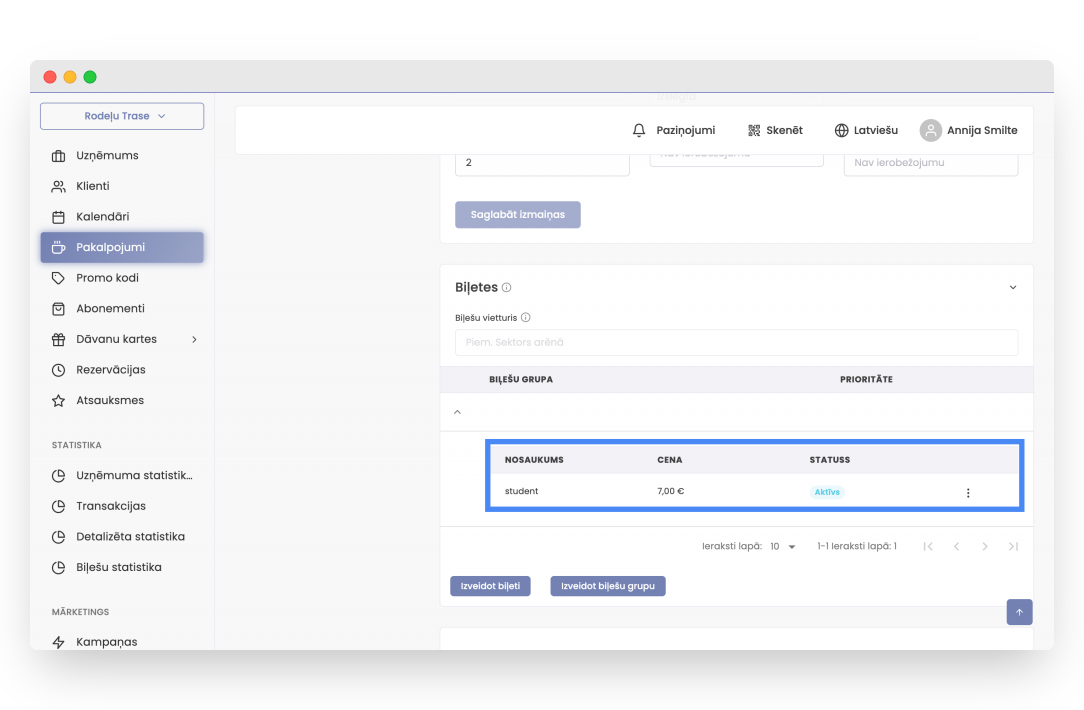Click the Paziņojumi bell icon
This screenshot has width=1084, height=710.
coord(639,130)
